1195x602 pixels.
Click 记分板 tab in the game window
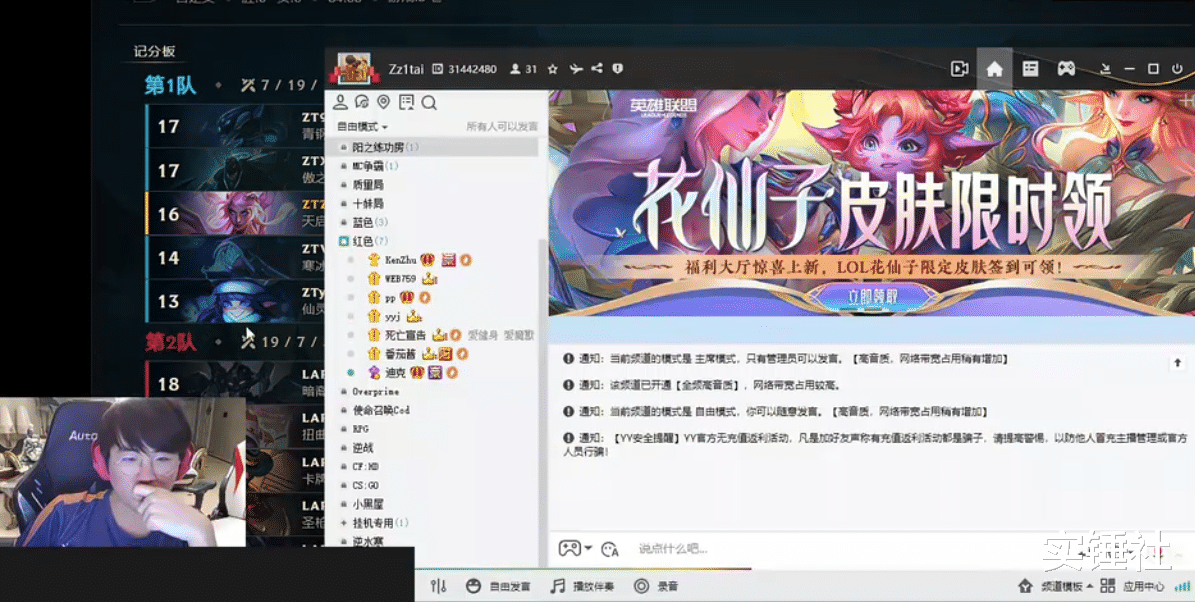tap(155, 51)
